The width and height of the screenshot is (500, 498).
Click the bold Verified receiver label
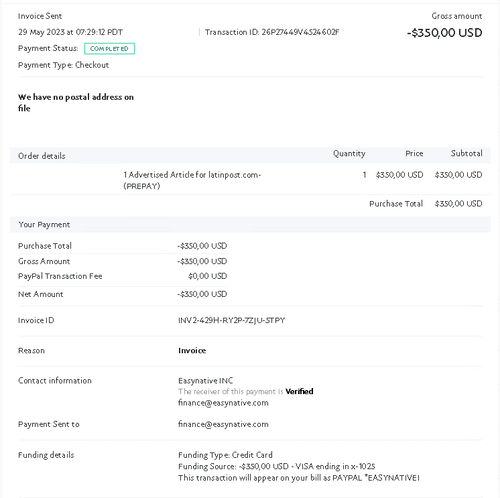coord(299,391)
